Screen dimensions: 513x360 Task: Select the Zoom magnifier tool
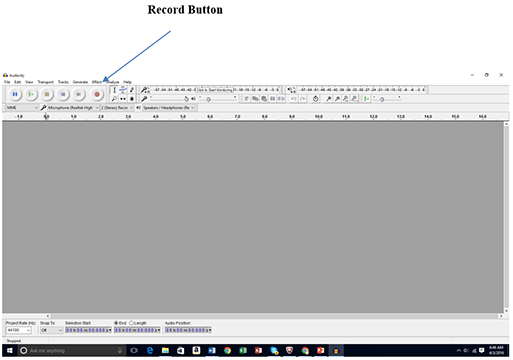pyautogui.click(x=114, y=99)
